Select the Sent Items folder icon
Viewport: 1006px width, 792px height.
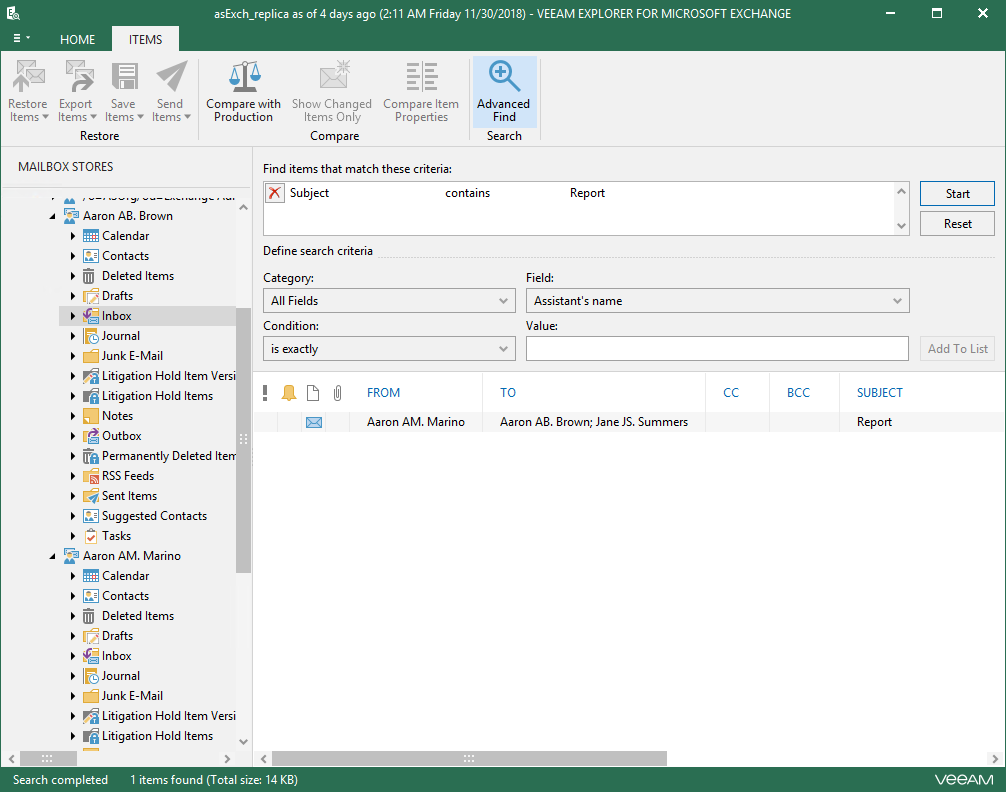pyautogui.click(x=90, y=496)
